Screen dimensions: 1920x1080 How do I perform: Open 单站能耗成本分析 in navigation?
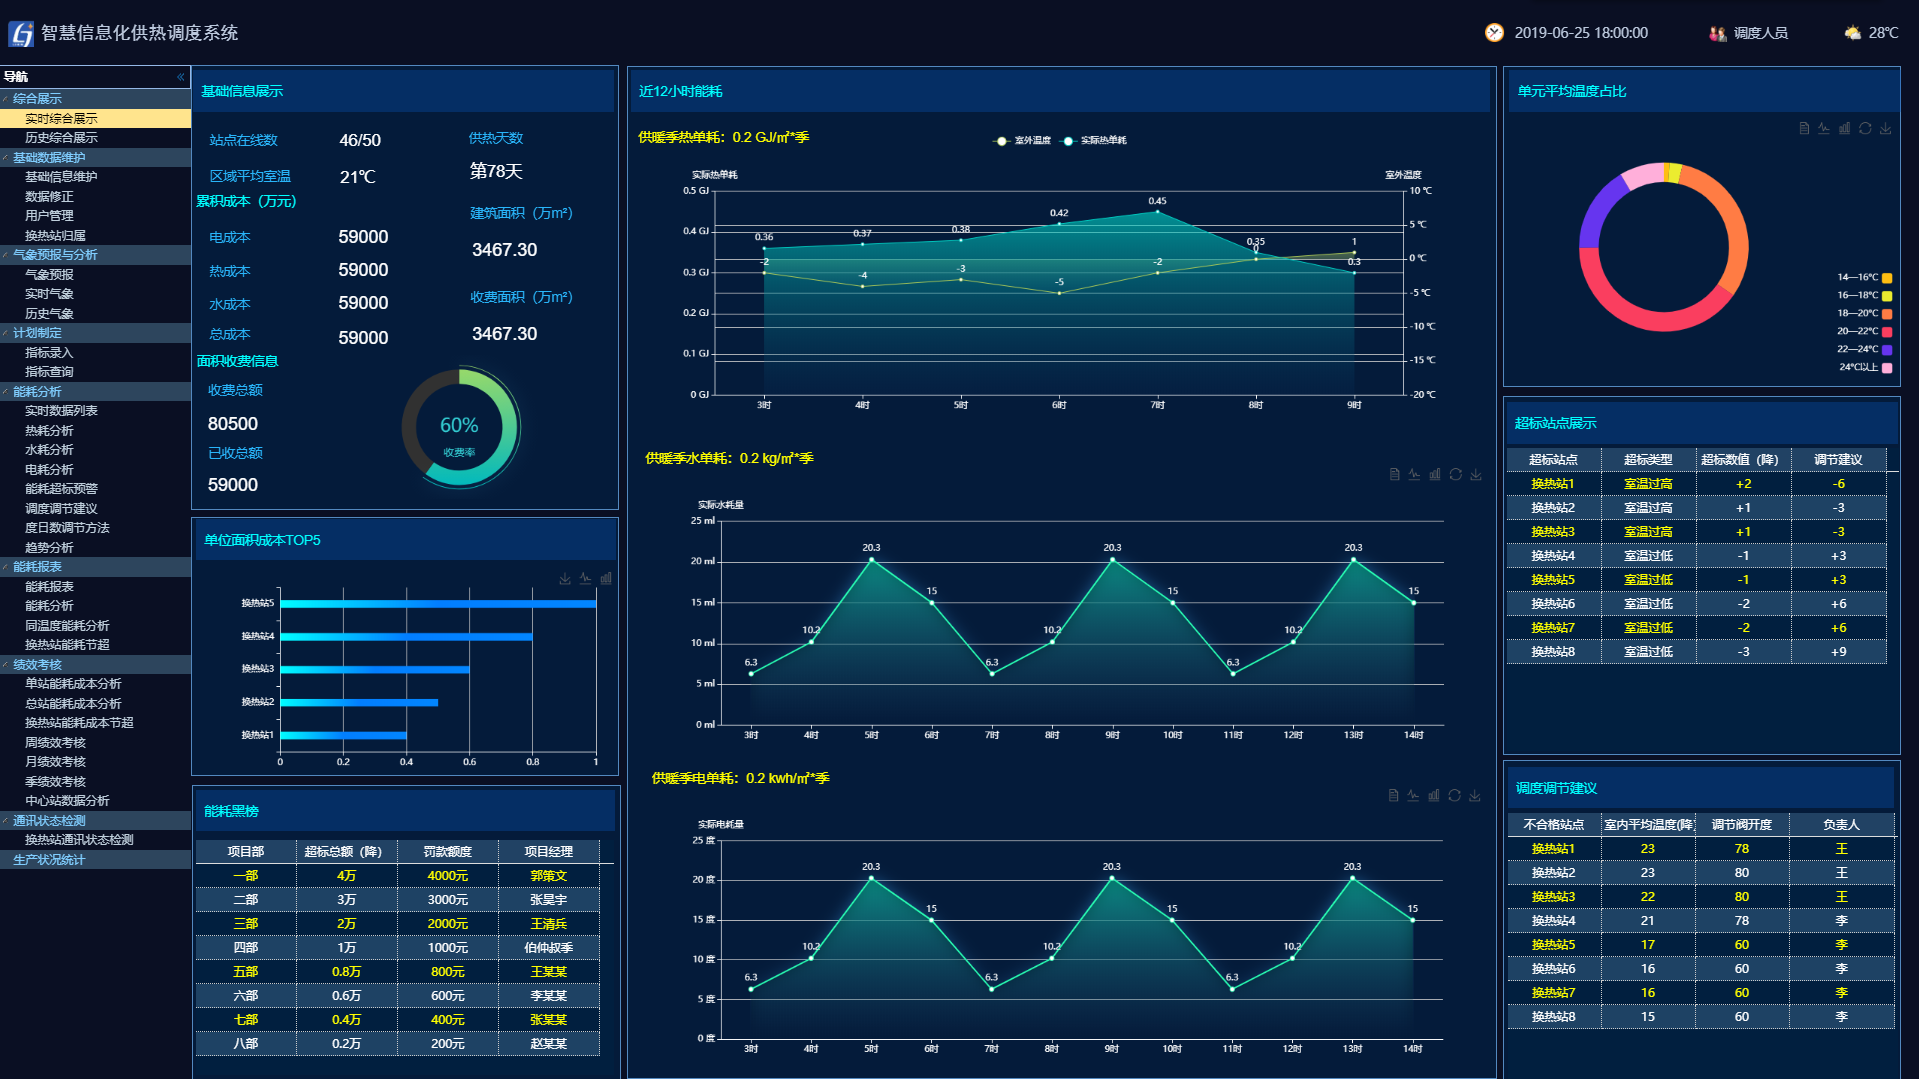[x=95, y=684]
